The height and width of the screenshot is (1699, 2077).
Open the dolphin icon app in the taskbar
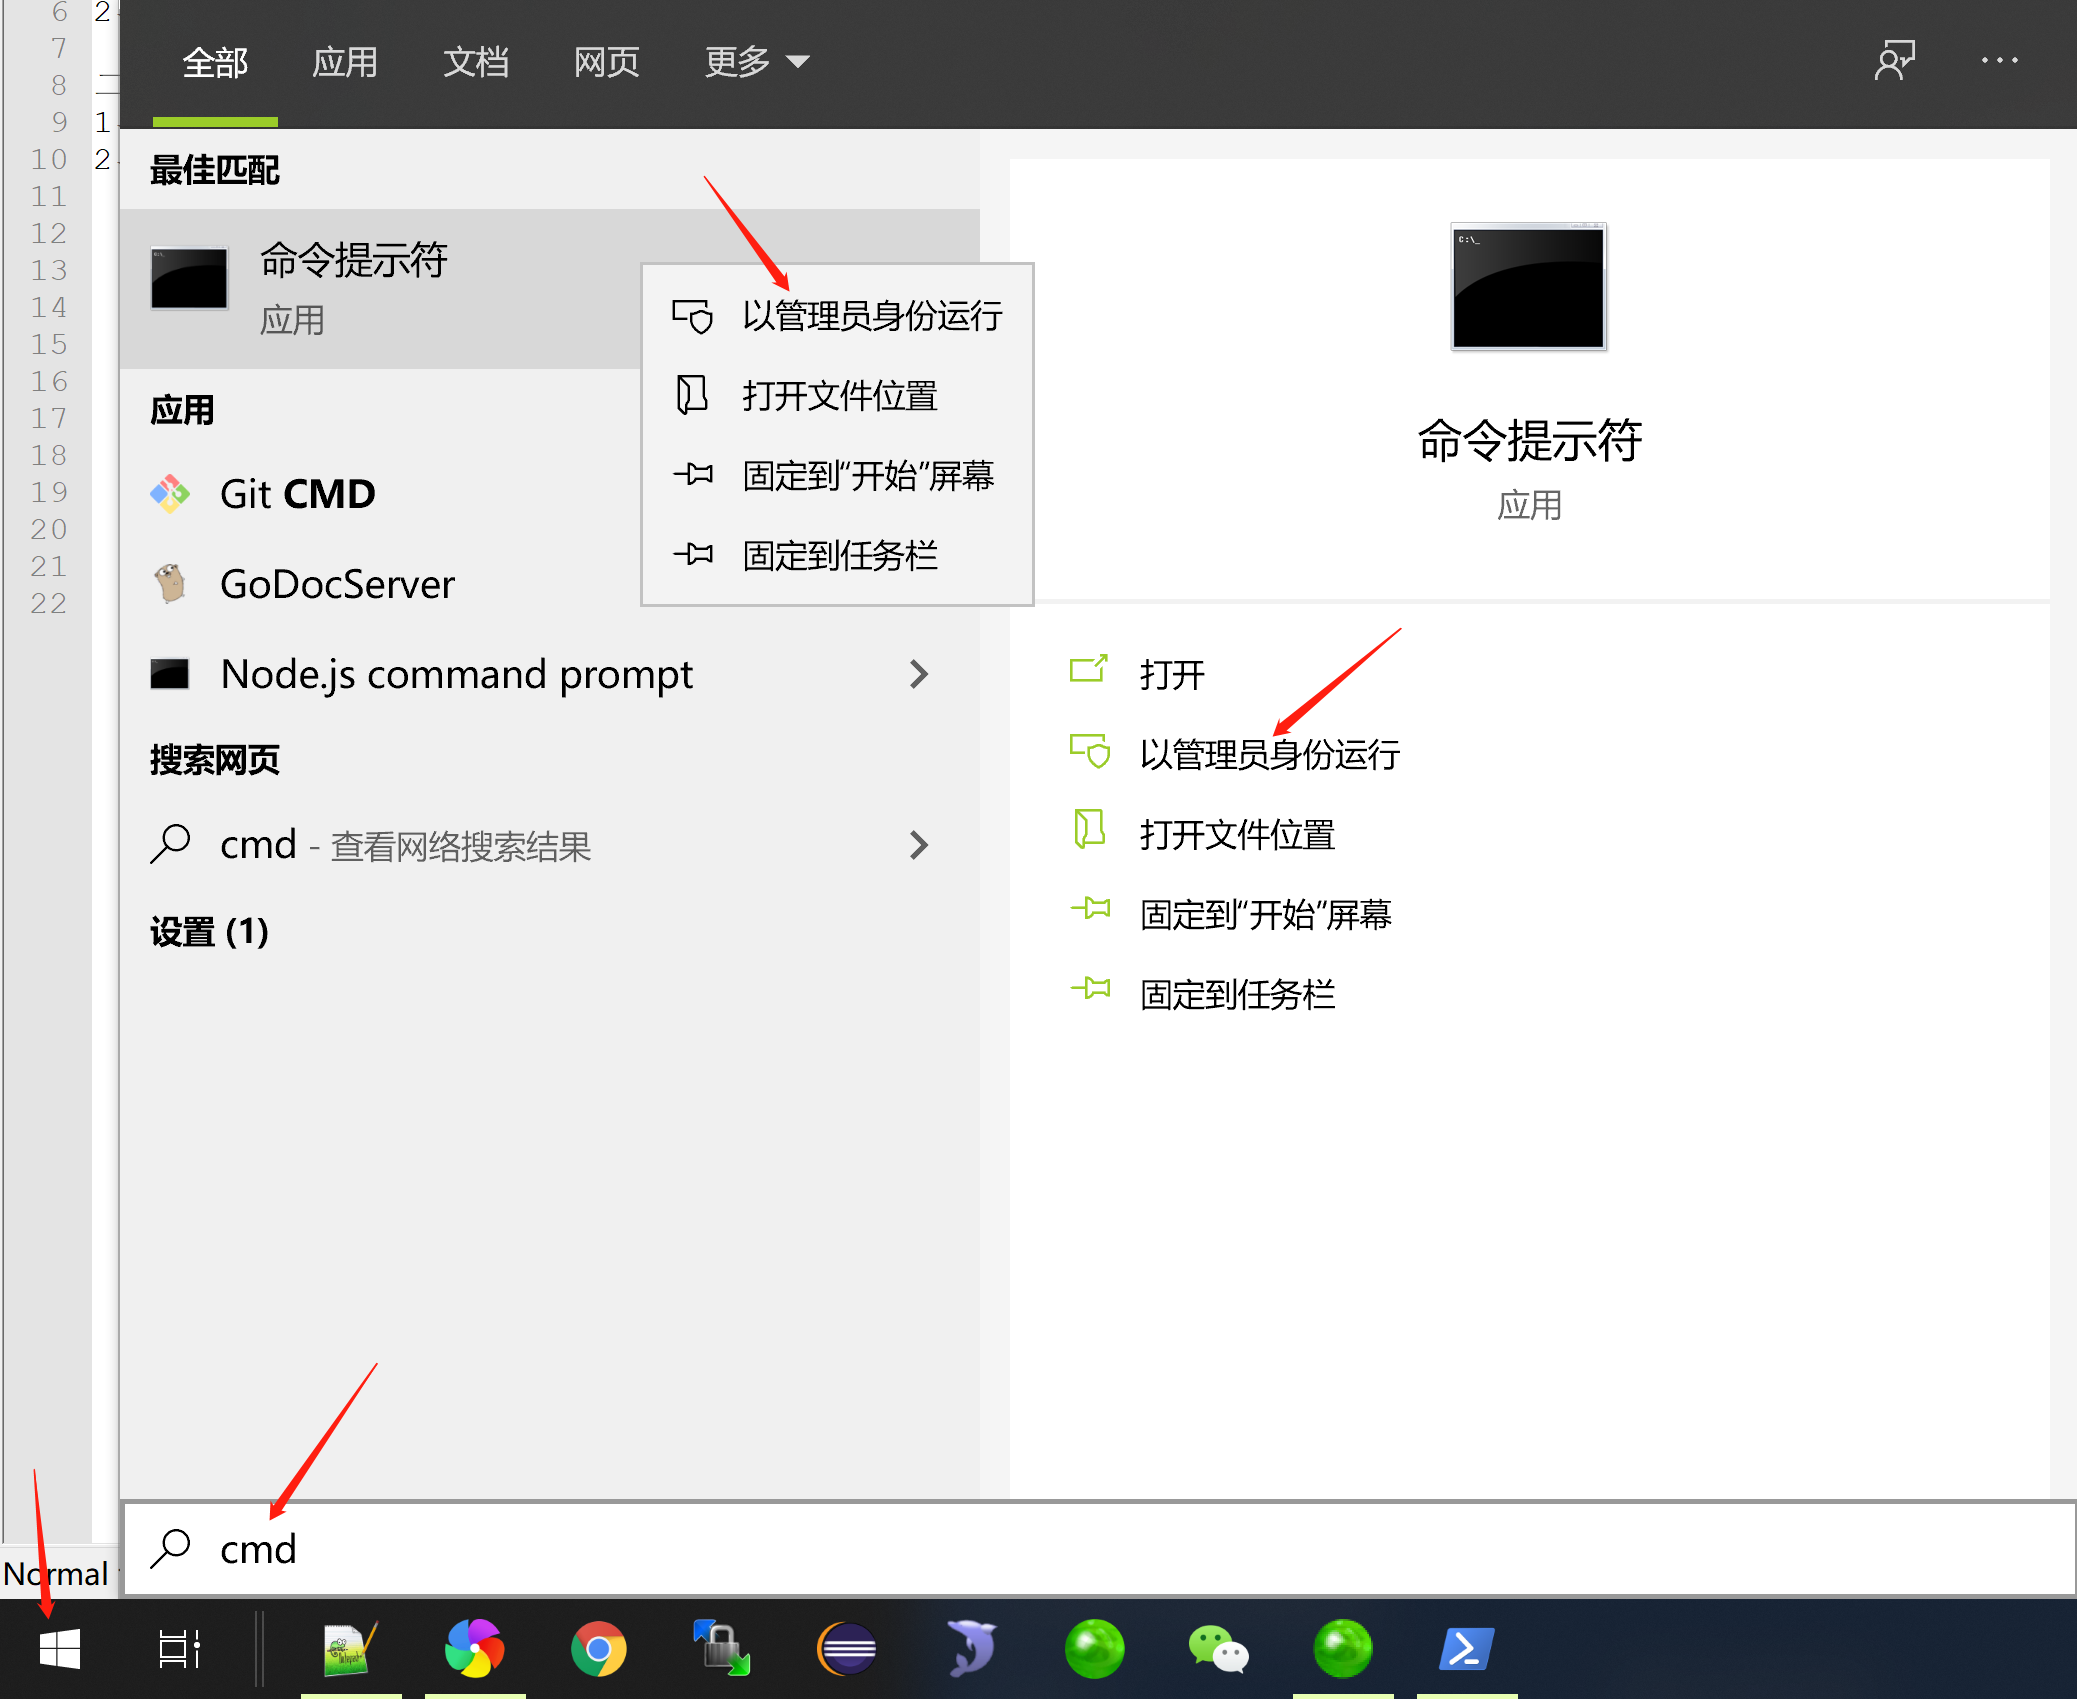pyautogui.click(x=971, y=1648)
